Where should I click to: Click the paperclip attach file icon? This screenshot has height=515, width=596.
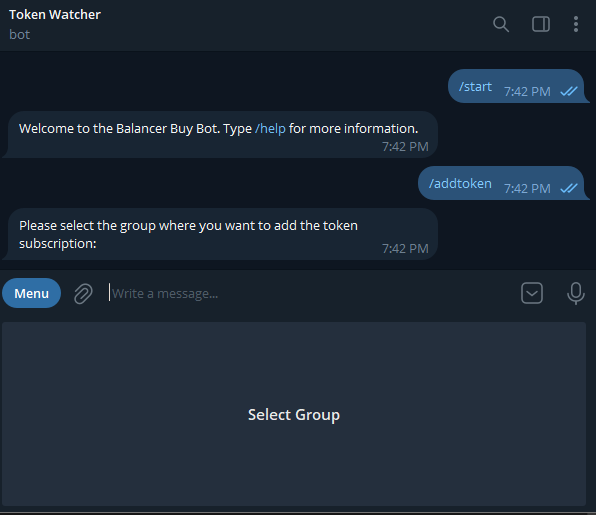point(83,293)
